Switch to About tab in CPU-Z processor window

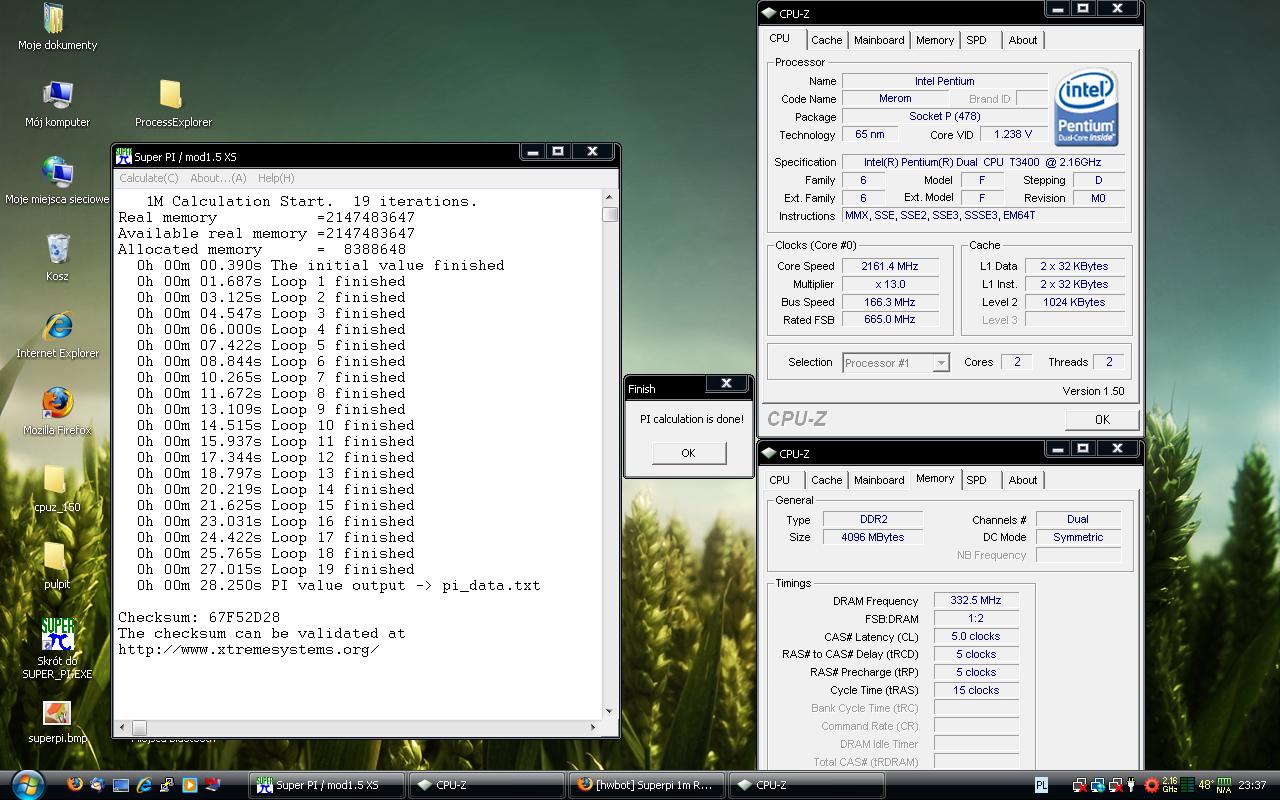(x=1023, y=40)
